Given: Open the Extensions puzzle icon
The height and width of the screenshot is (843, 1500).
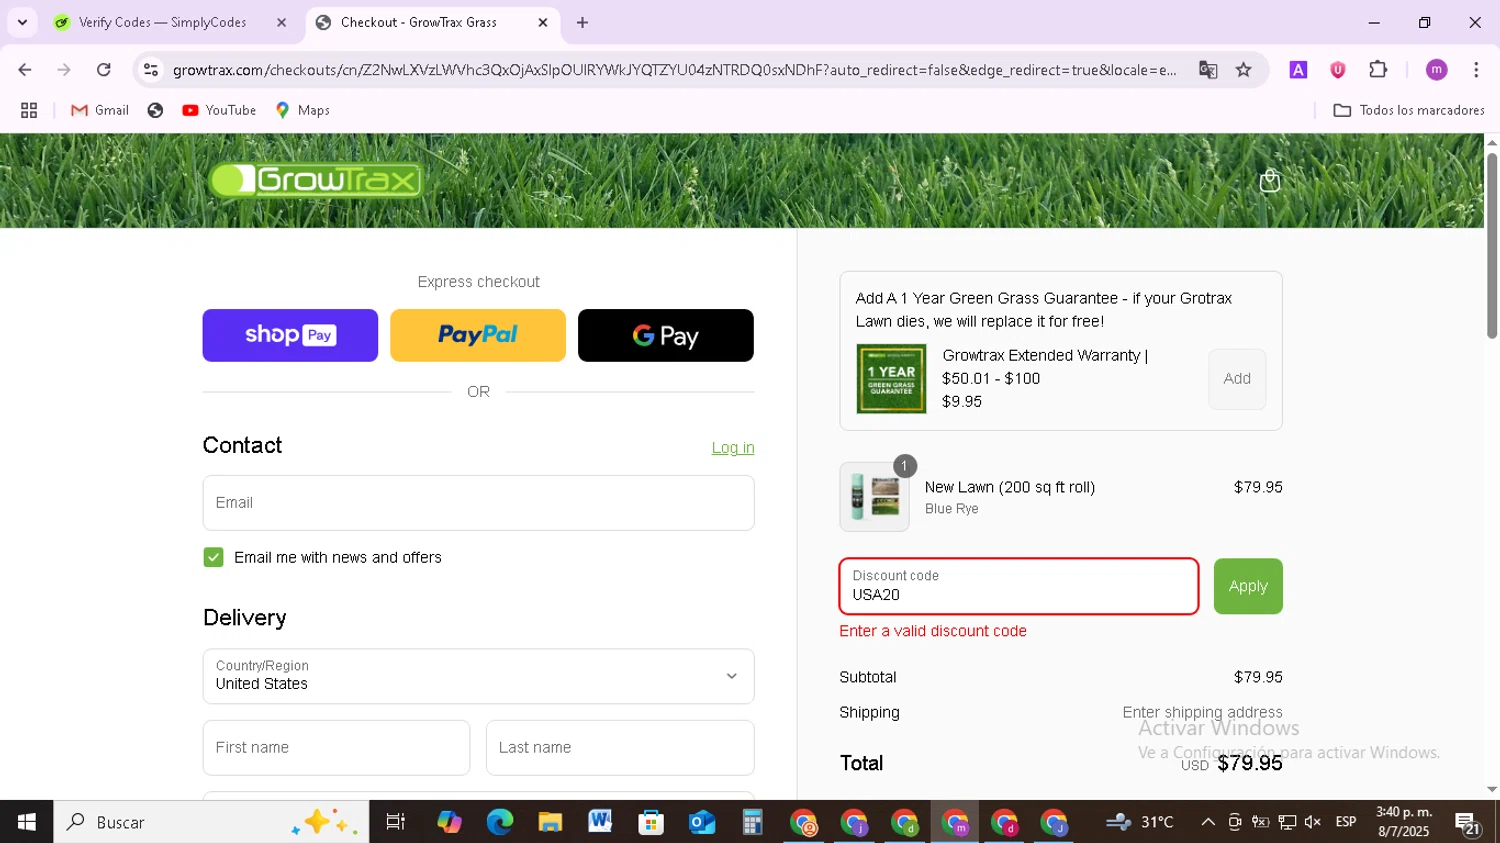Looking at the screenshot, I should click(x=1378, y=70).
